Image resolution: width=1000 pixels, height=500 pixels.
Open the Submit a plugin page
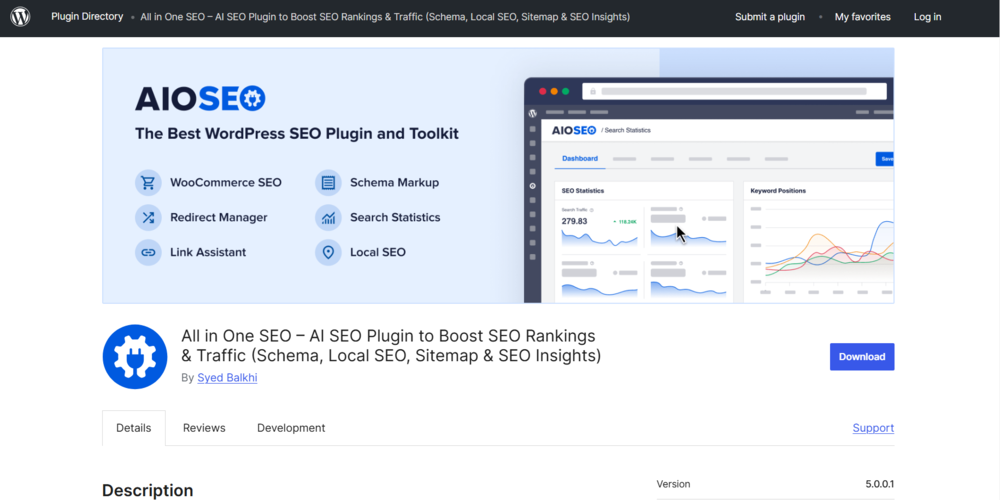pos(770,17)
